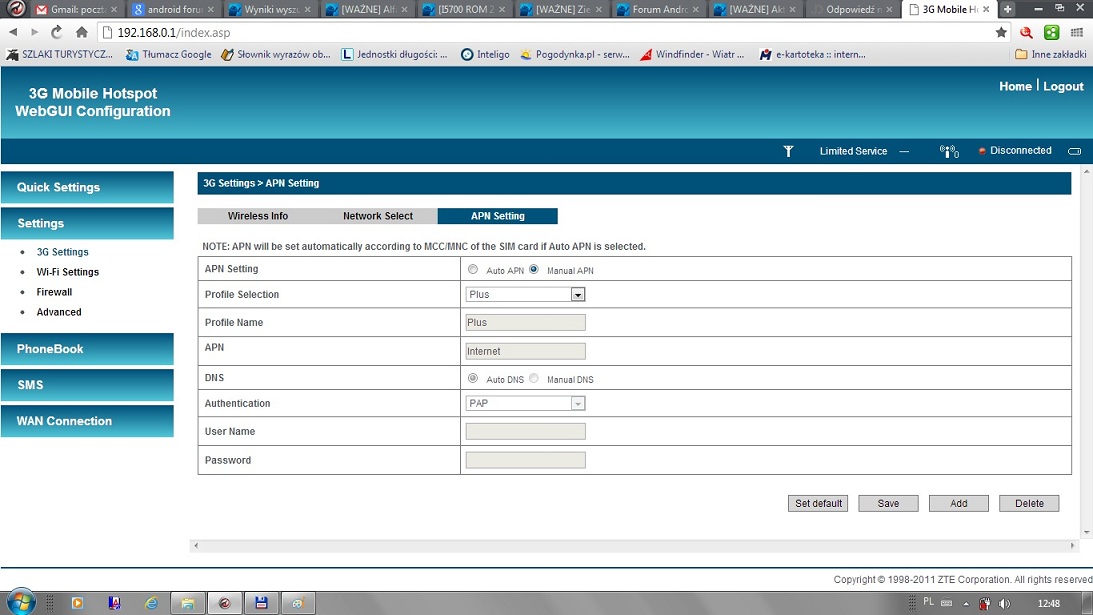
Task: Click the Logout link
Action: click(x=1063, y=87)
